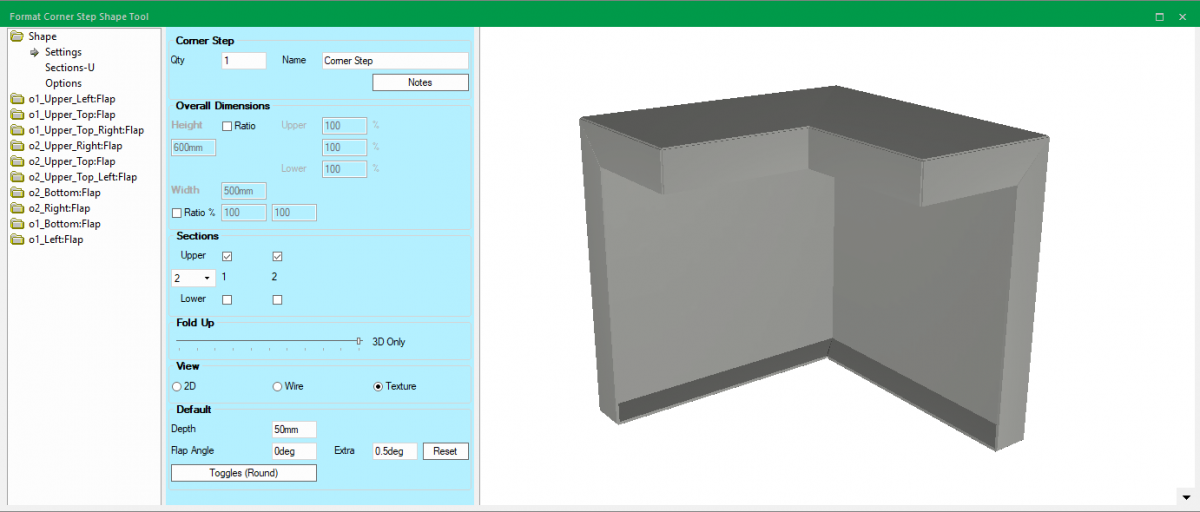Click the o1_Upper_Left:Flap folder icon
The height and width of the screenshot is (512, 1200).
pos(16,99)
